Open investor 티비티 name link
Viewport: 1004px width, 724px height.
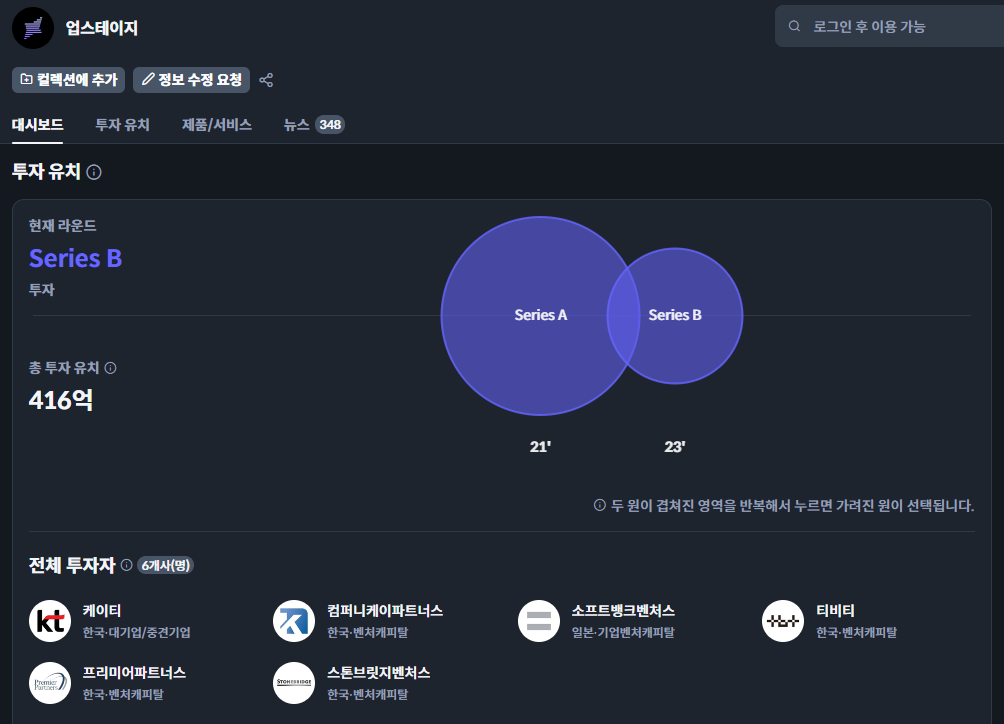(x=836, y=611)
